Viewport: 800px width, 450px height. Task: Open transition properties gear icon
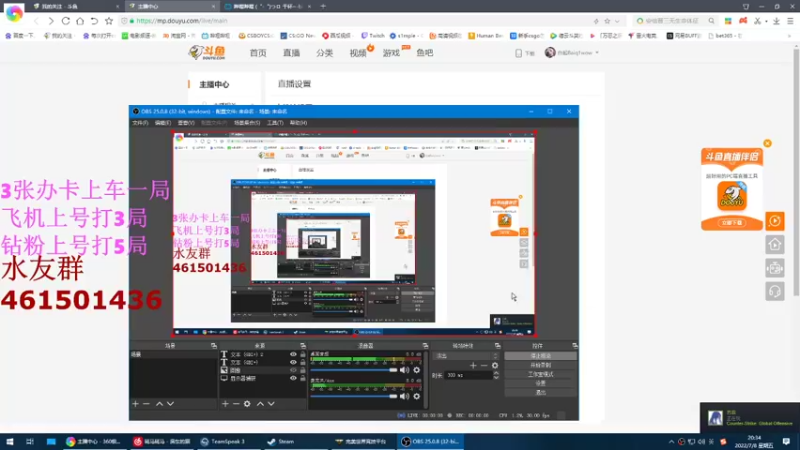[495, 365]
